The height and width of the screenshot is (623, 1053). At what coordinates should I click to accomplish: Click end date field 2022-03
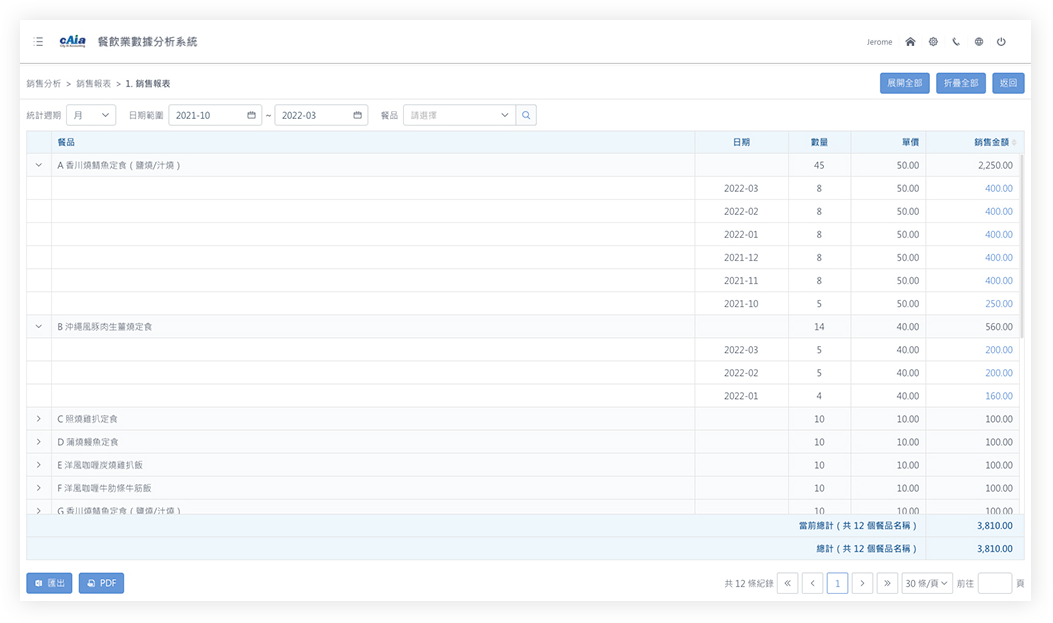coord(321,115)
